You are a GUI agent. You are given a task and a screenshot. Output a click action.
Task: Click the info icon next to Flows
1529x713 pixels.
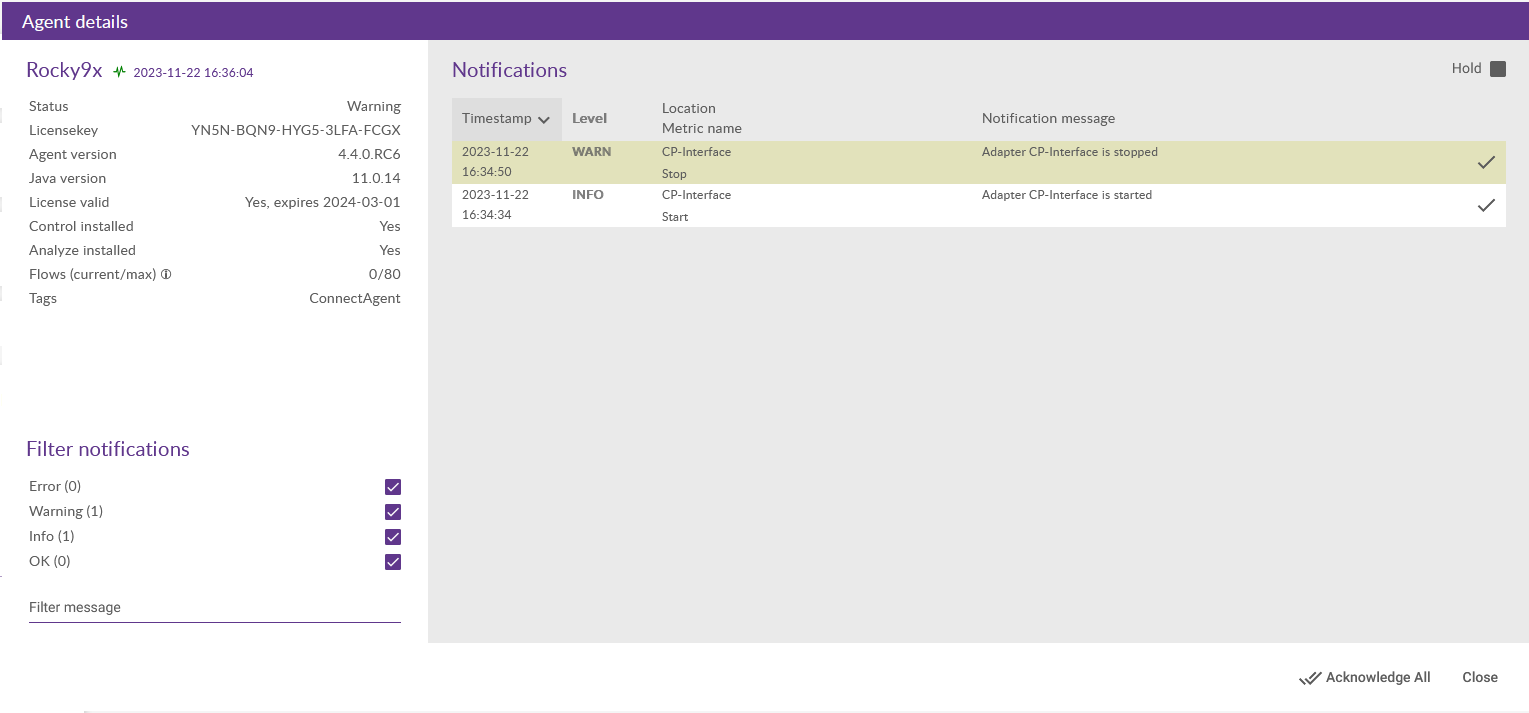166,275
